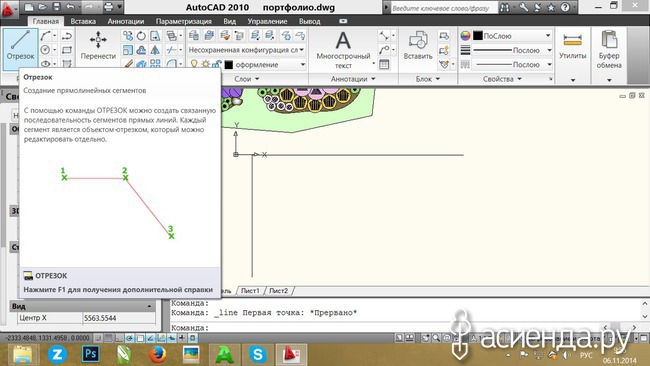Open the Утилиты measure panel

572,46
